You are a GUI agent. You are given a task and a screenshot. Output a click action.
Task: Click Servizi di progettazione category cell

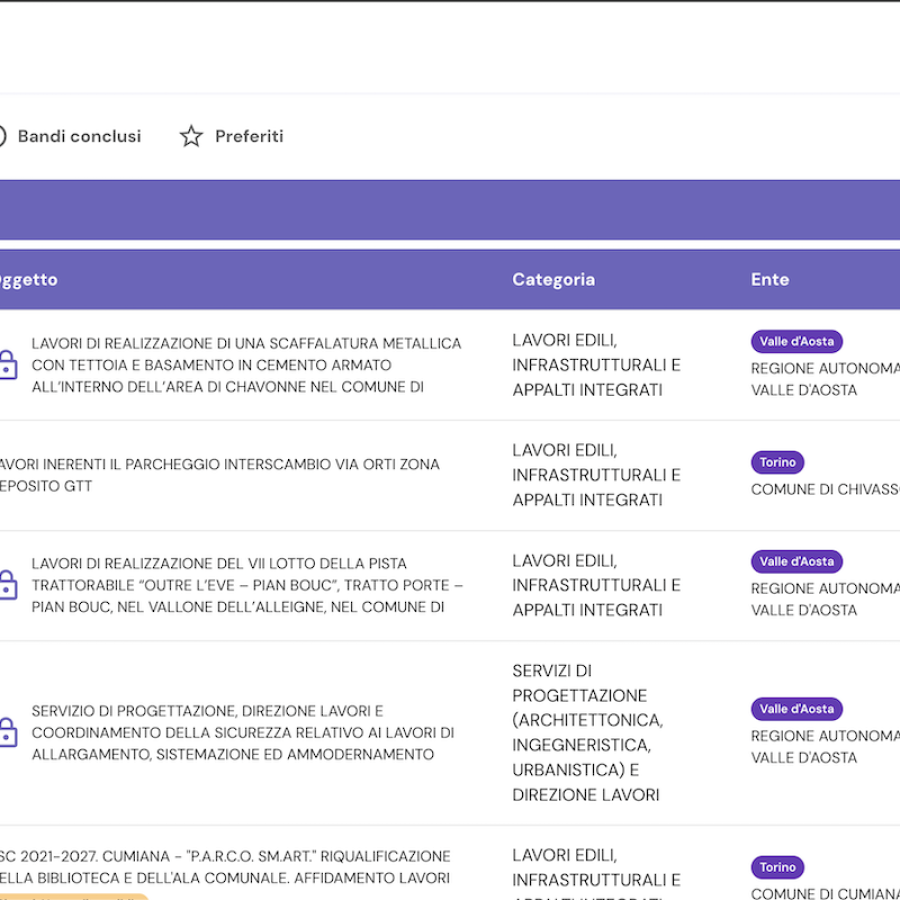[587, 733]
